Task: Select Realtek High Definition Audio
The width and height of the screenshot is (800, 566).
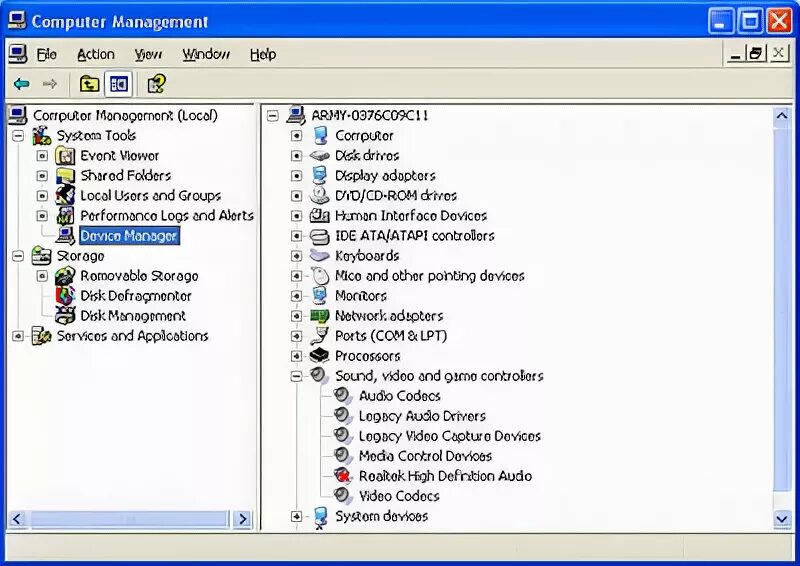Action: point(445,476)
